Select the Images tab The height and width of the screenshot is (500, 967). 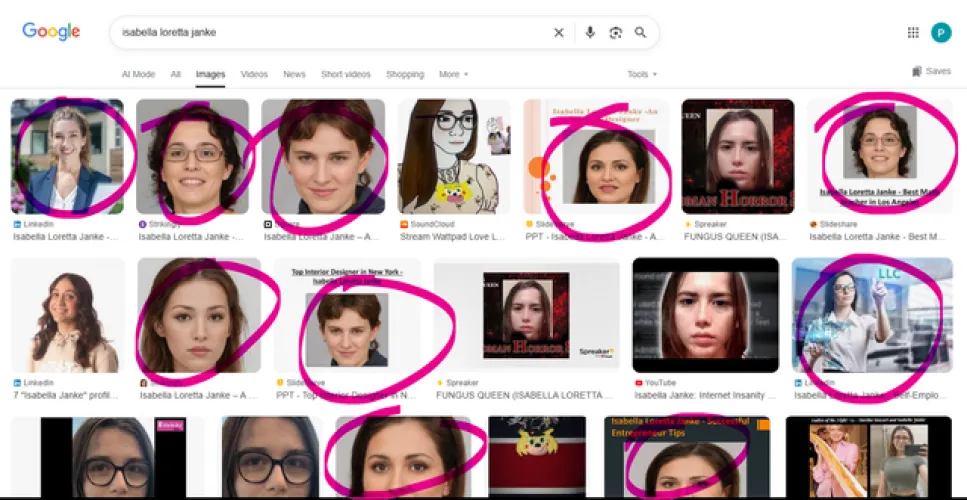click(210, 75)
